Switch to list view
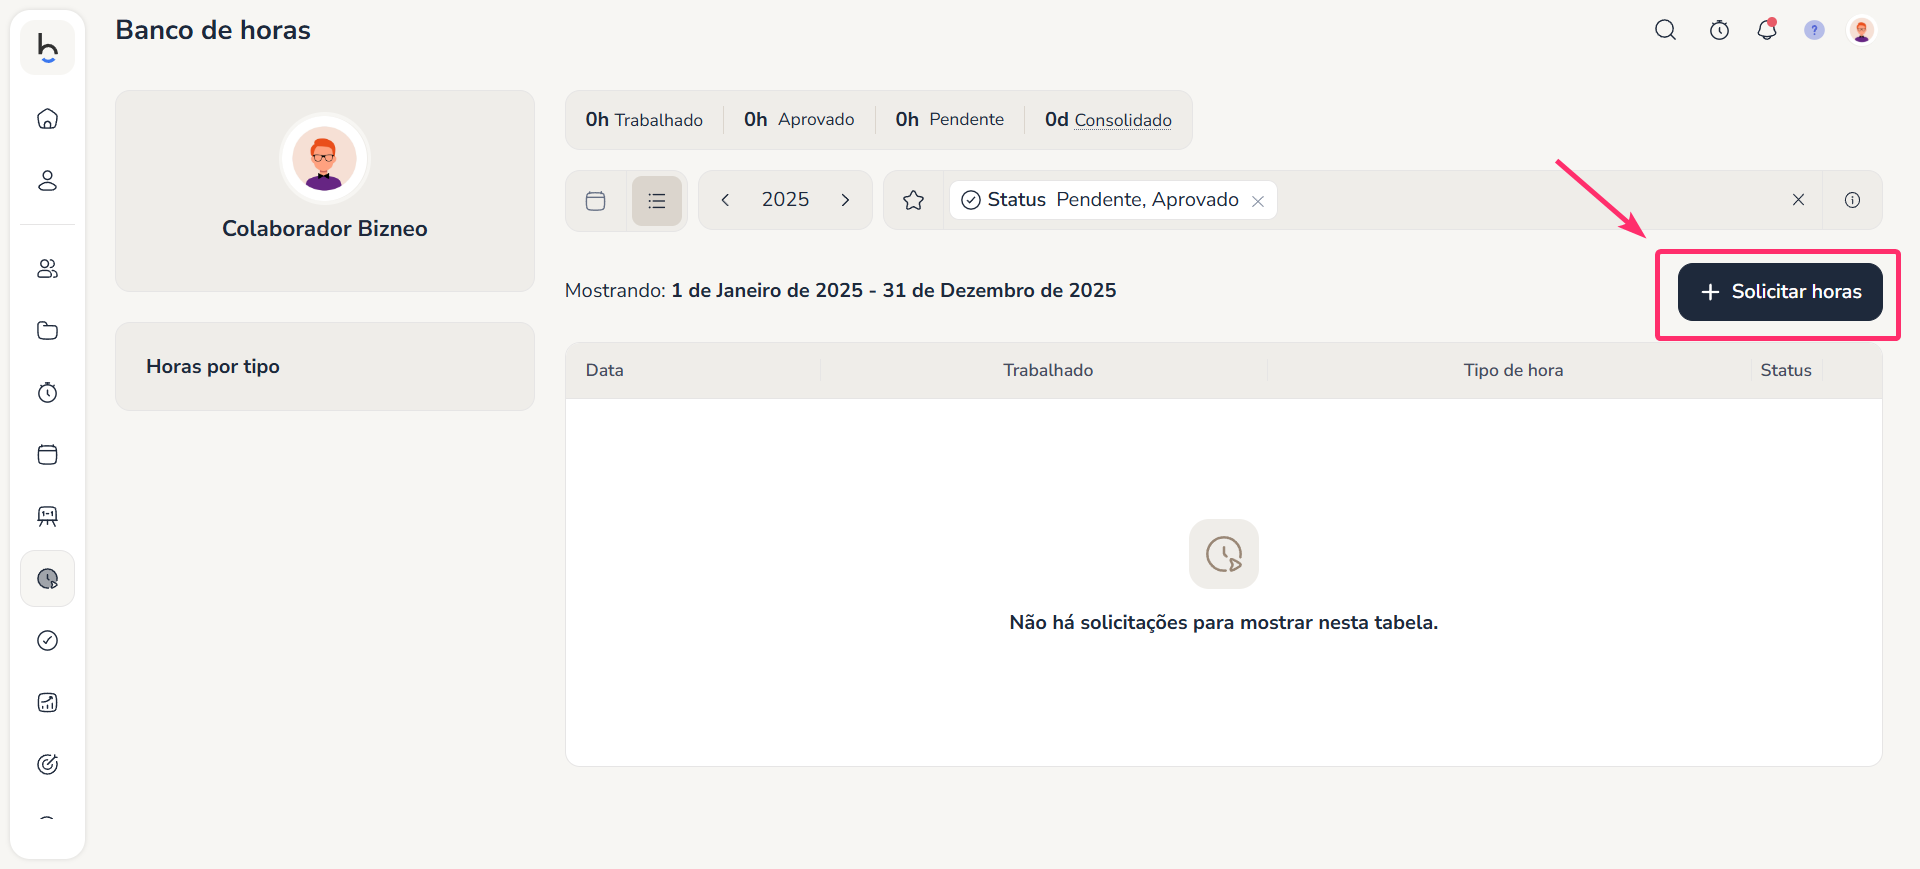Screen dimensions: 1920x869 657,201
